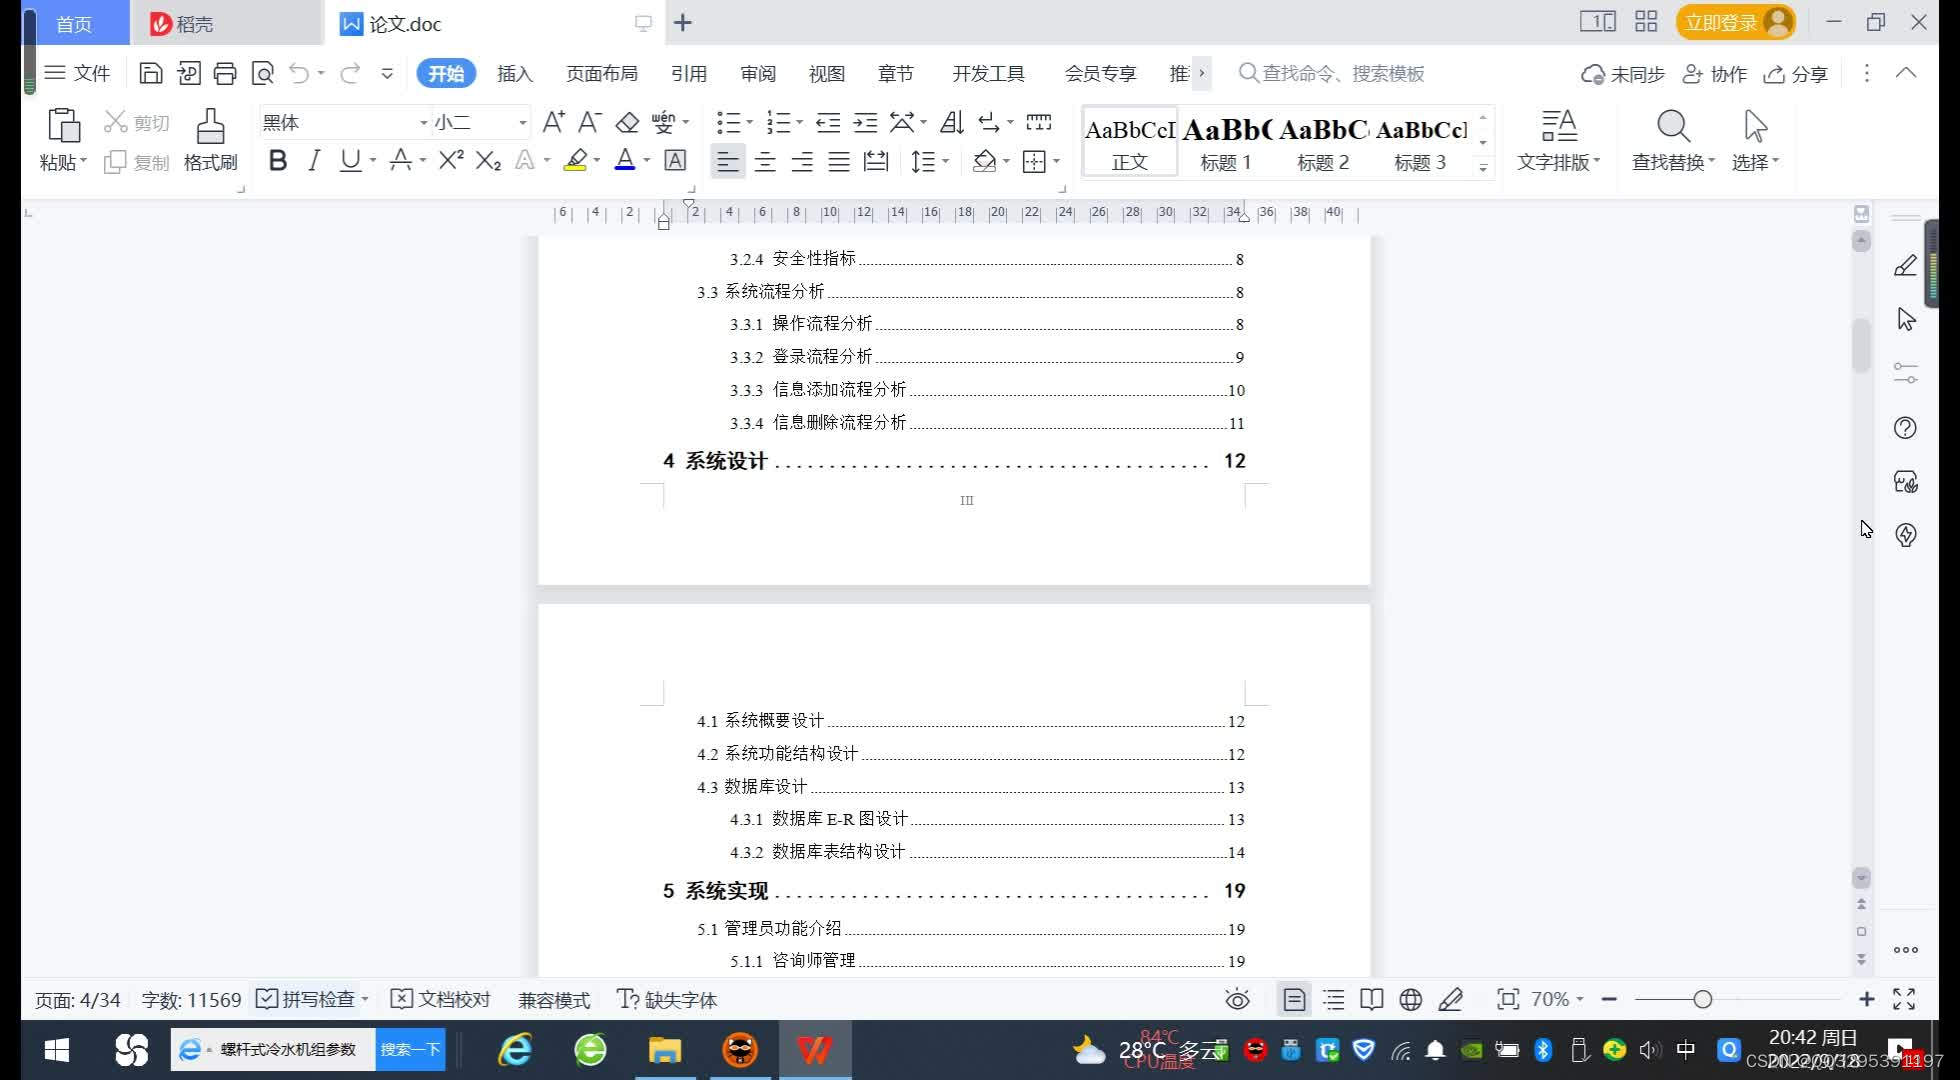Screen dimensions: 1960x1080
Task: Clear formatting with eraser icon
Action: [x=627, y=123]
